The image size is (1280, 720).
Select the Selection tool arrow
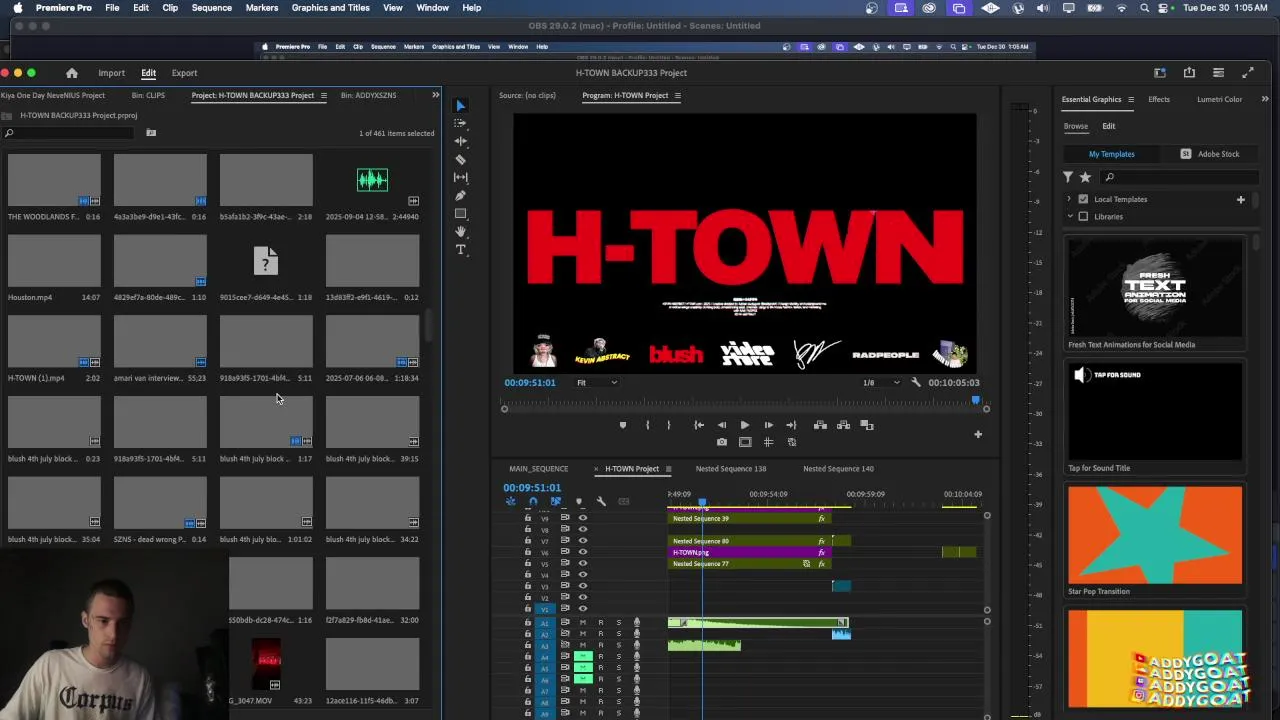[460, 106]
